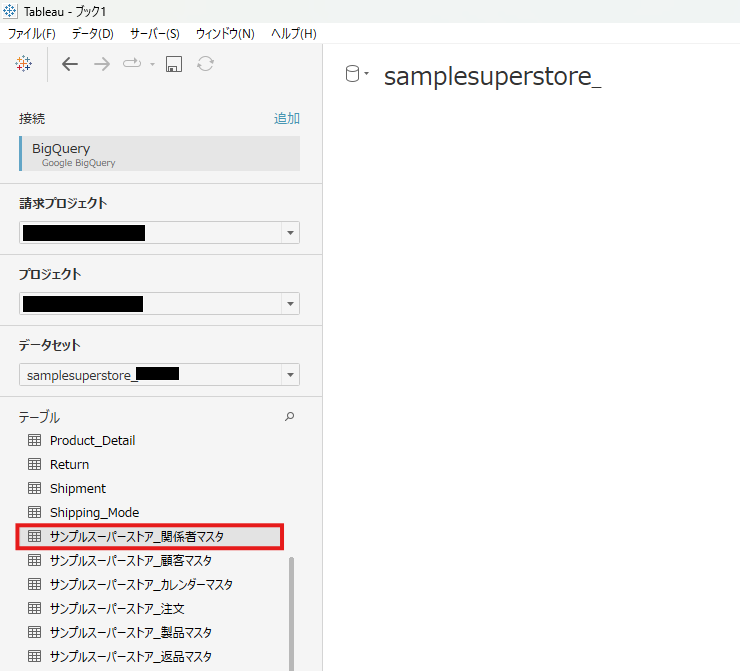740x671 pixels.
Task: Open the redo arrow dropdown caret
Action: [152, 64]
